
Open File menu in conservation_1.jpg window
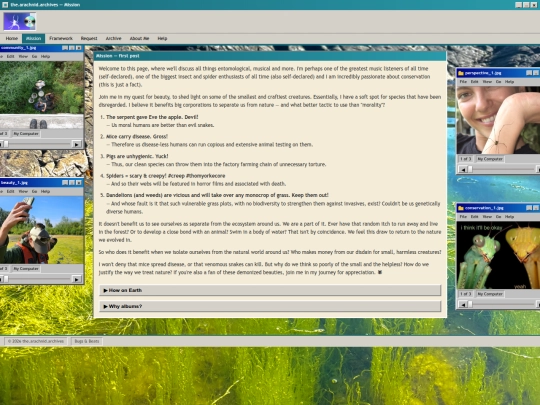point(463,217)
